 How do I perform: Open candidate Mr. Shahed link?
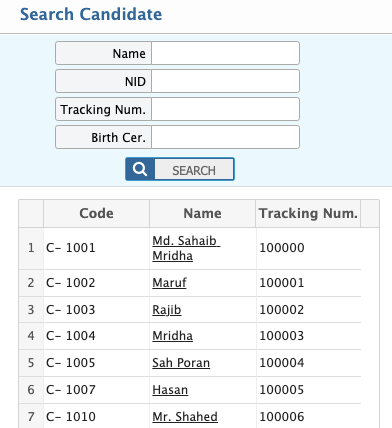[185, 417]
